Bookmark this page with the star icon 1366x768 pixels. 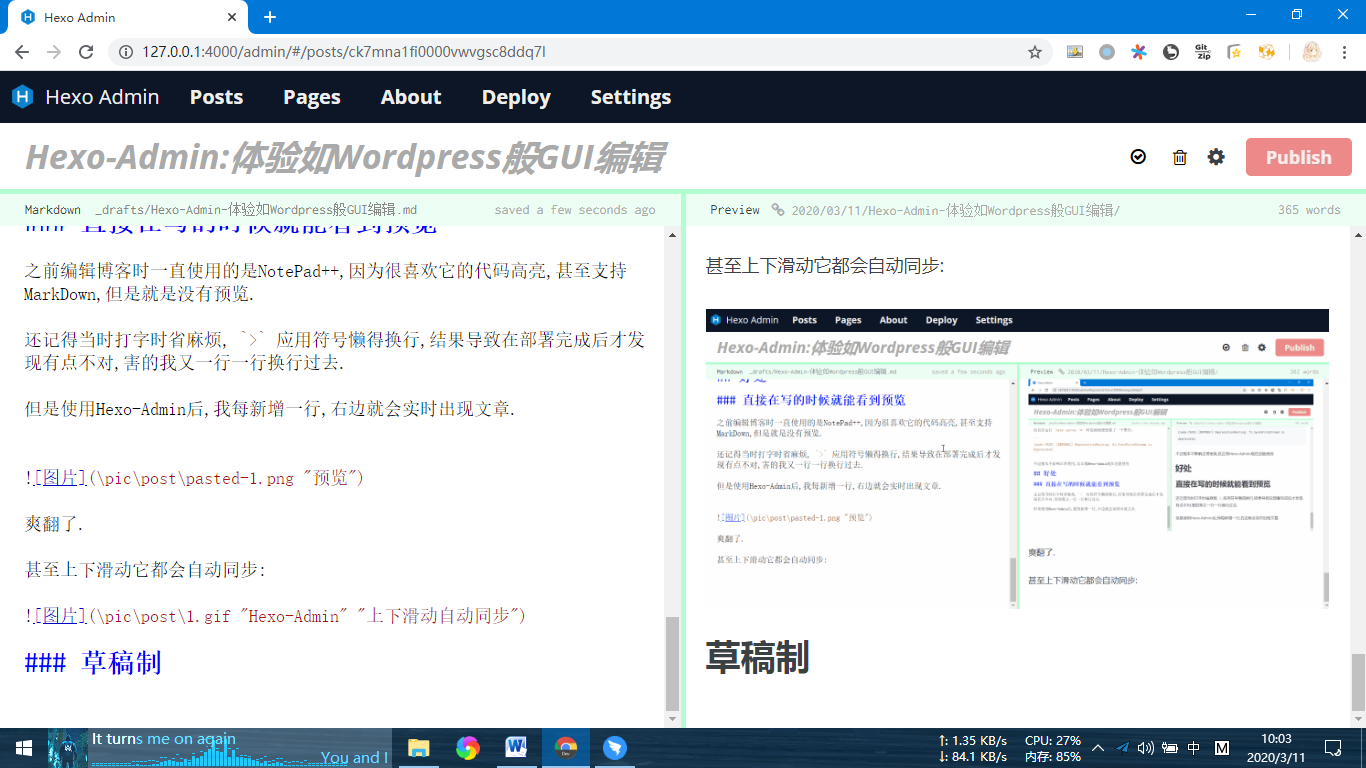pos(1035,52)
